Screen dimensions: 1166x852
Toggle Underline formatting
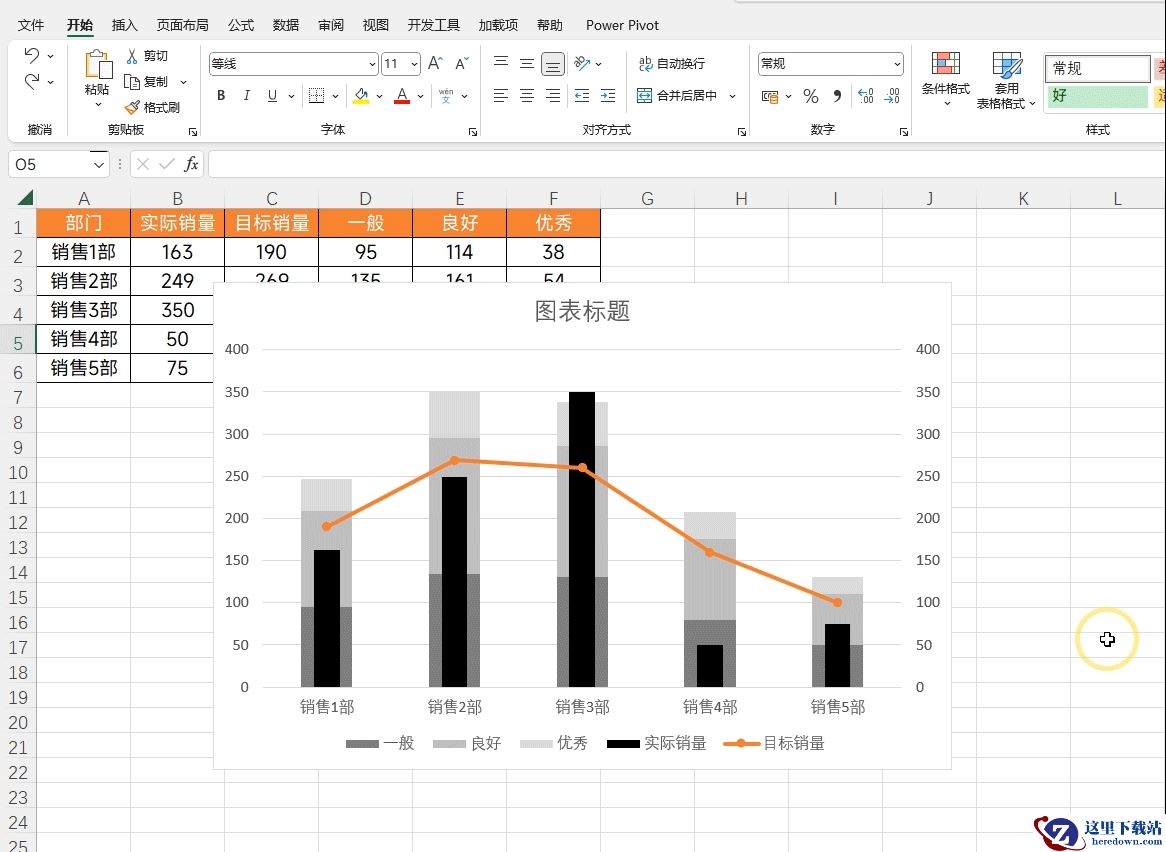click(272, 95)
